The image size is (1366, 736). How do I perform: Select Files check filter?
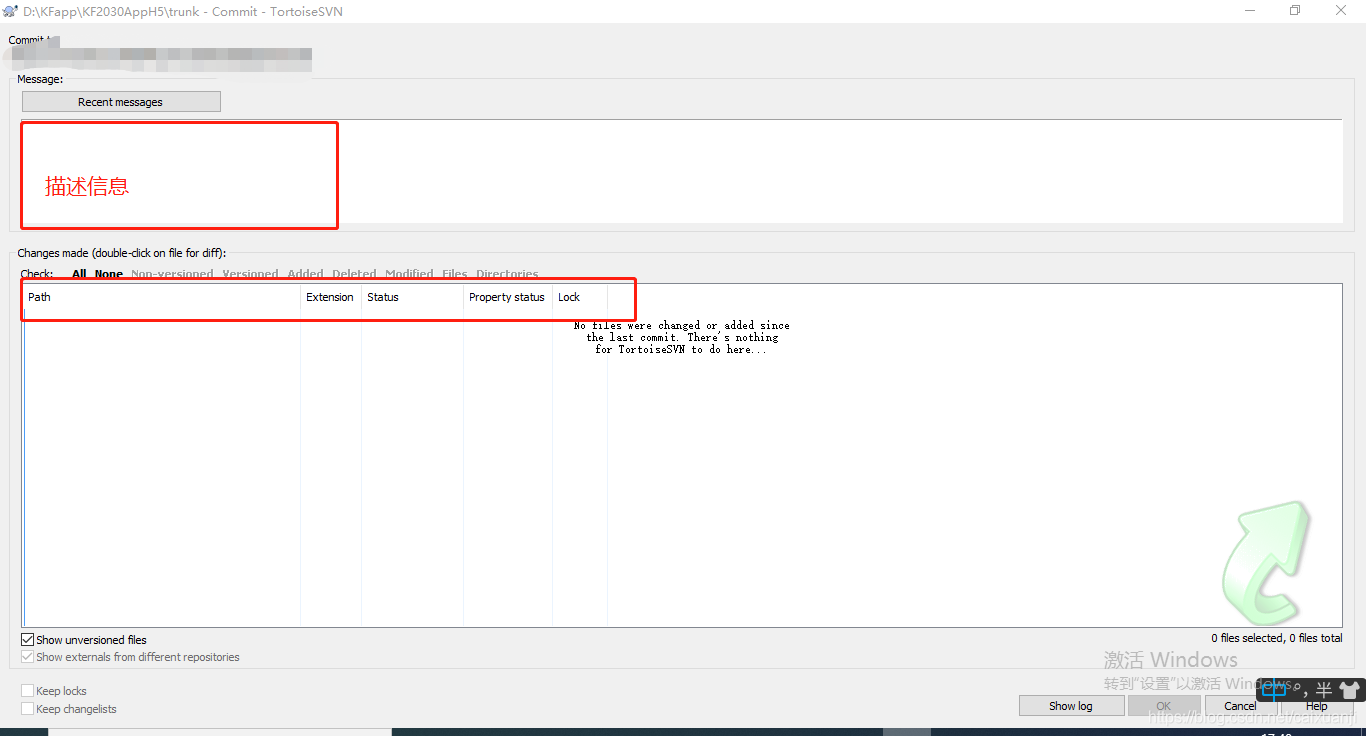[455, 274]
